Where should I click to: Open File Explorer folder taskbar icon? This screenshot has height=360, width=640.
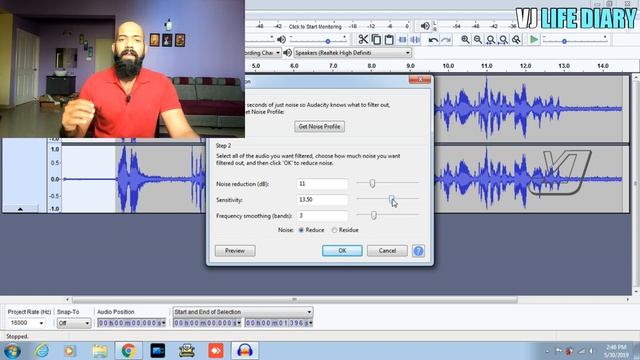[99, 351]
